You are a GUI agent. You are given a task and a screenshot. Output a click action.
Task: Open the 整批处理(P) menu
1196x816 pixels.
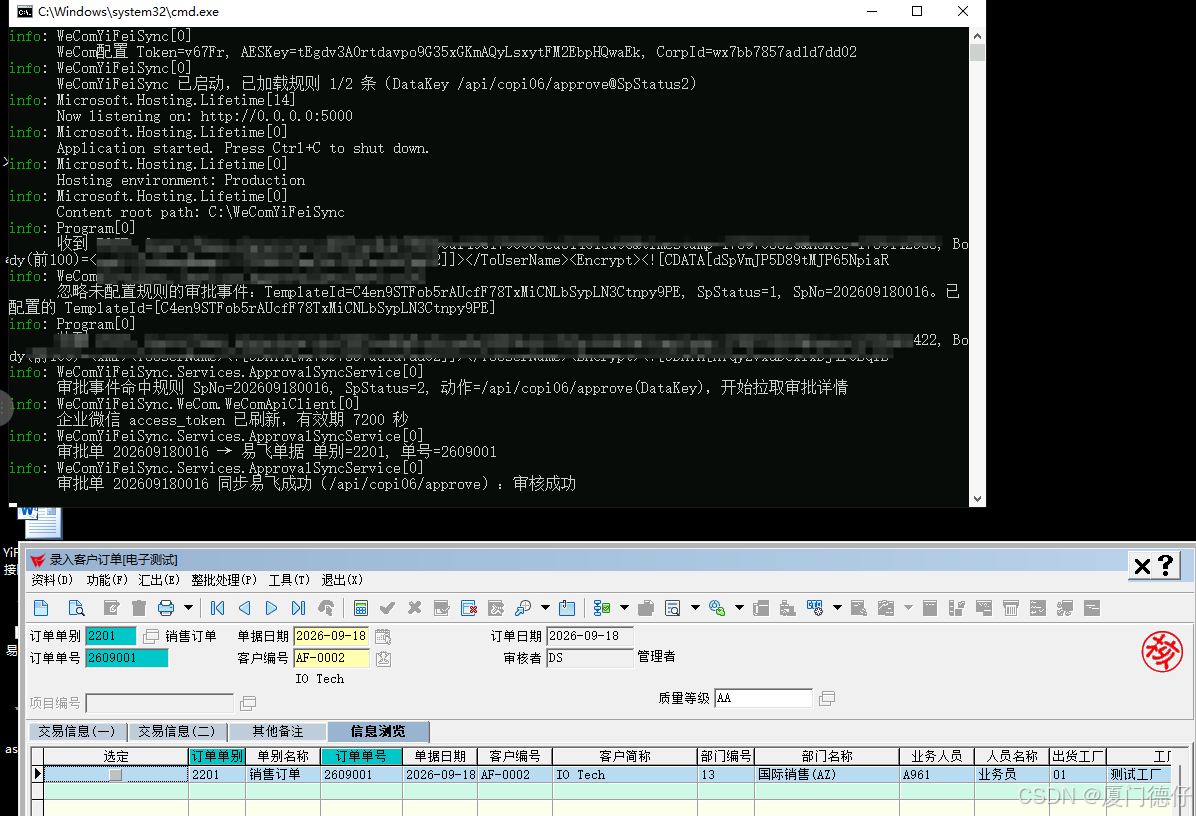(223, 580)
